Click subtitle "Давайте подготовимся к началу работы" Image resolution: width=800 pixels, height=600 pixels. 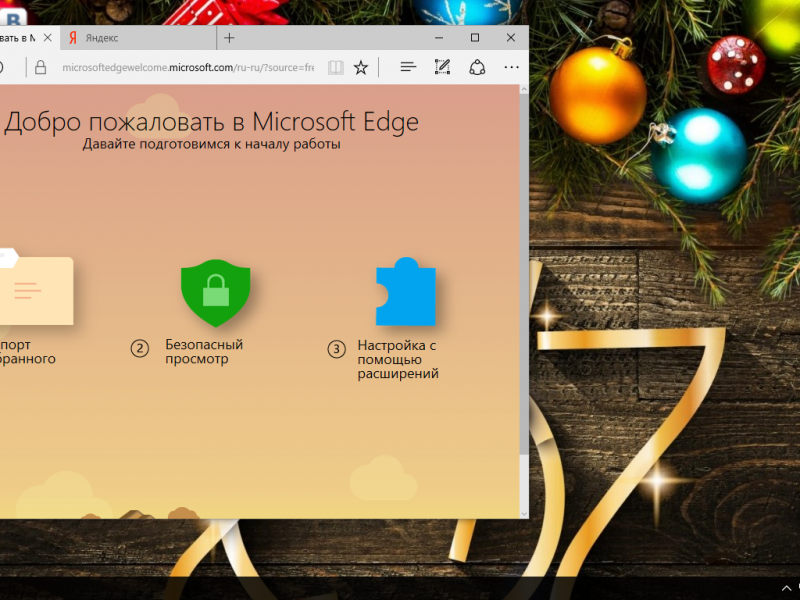click(211, 144)
